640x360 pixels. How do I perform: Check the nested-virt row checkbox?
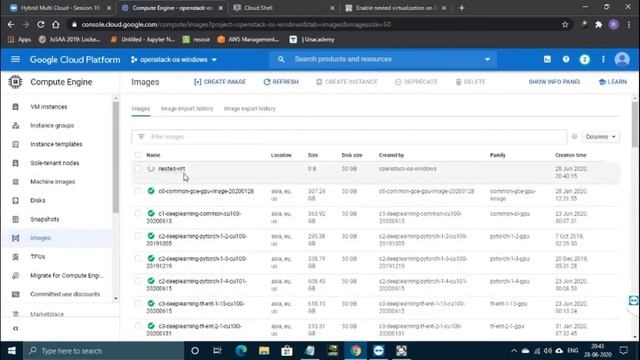138,169
